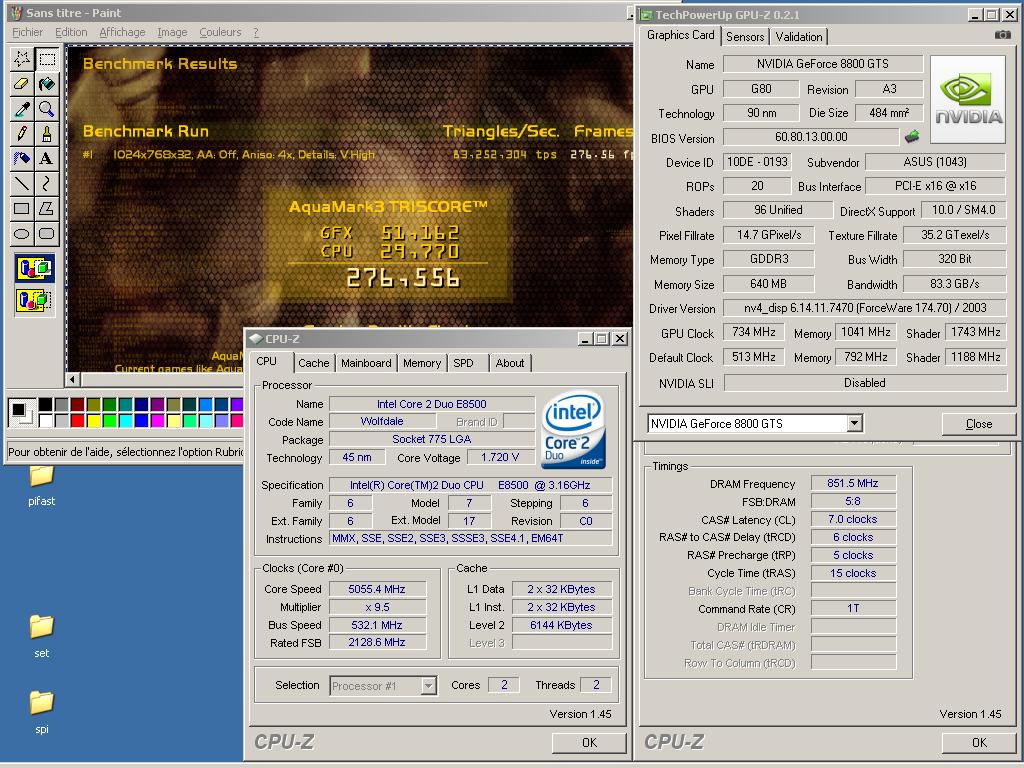The height and width of the screenshot is (768, 1024).
Task: Pick the Polygon shape tool
Action: click(47, 208)
